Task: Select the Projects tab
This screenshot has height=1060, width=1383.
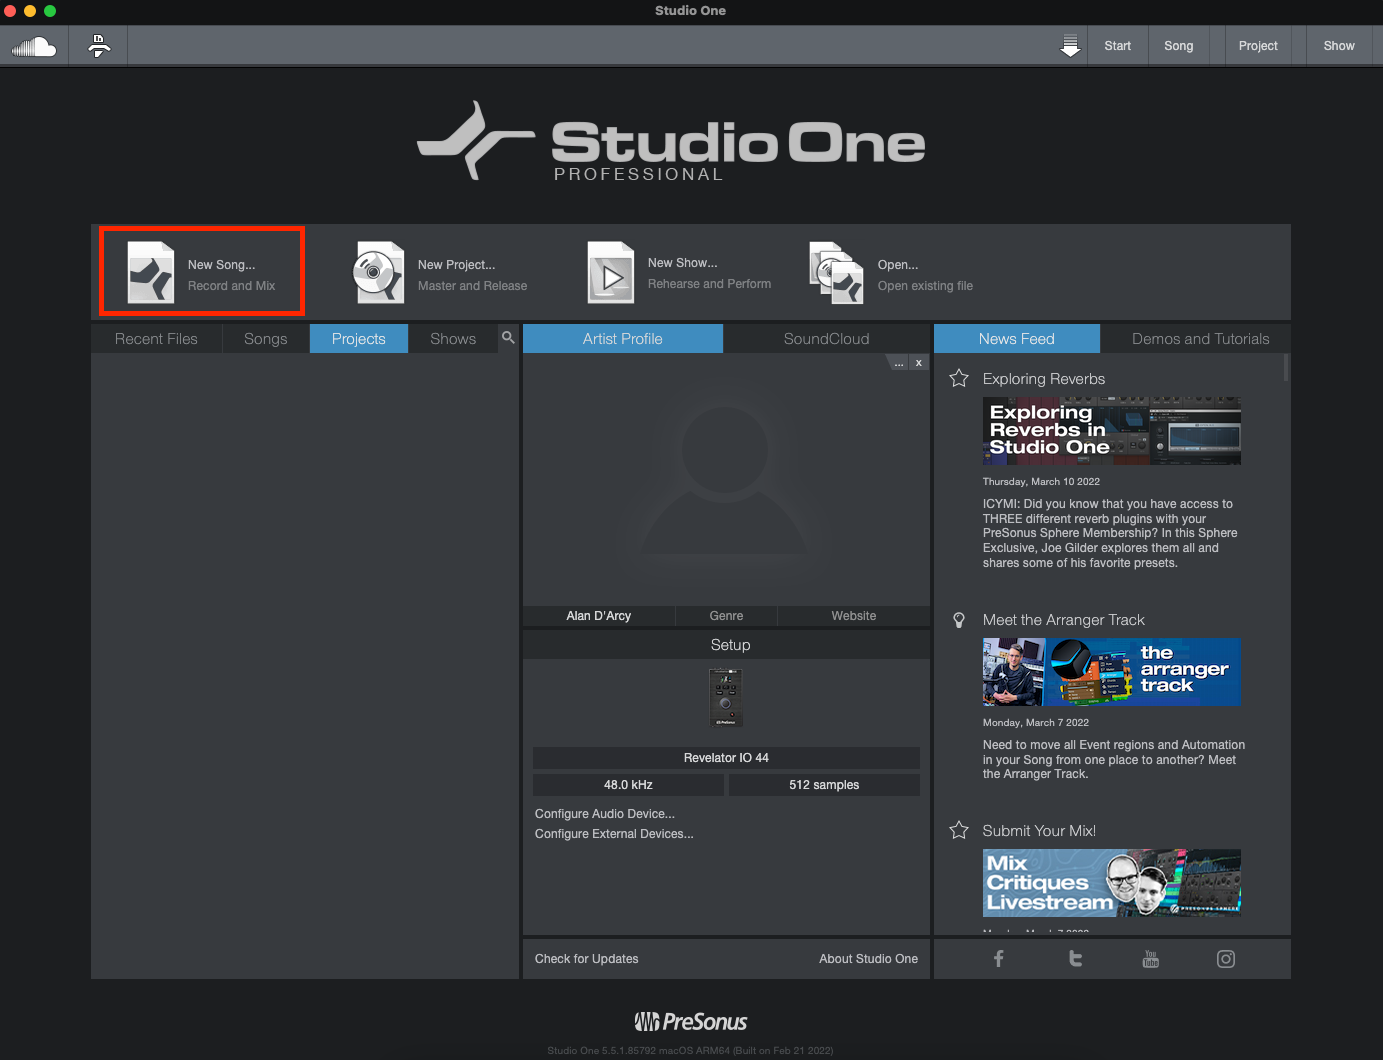Action: (x=359, y=339)
